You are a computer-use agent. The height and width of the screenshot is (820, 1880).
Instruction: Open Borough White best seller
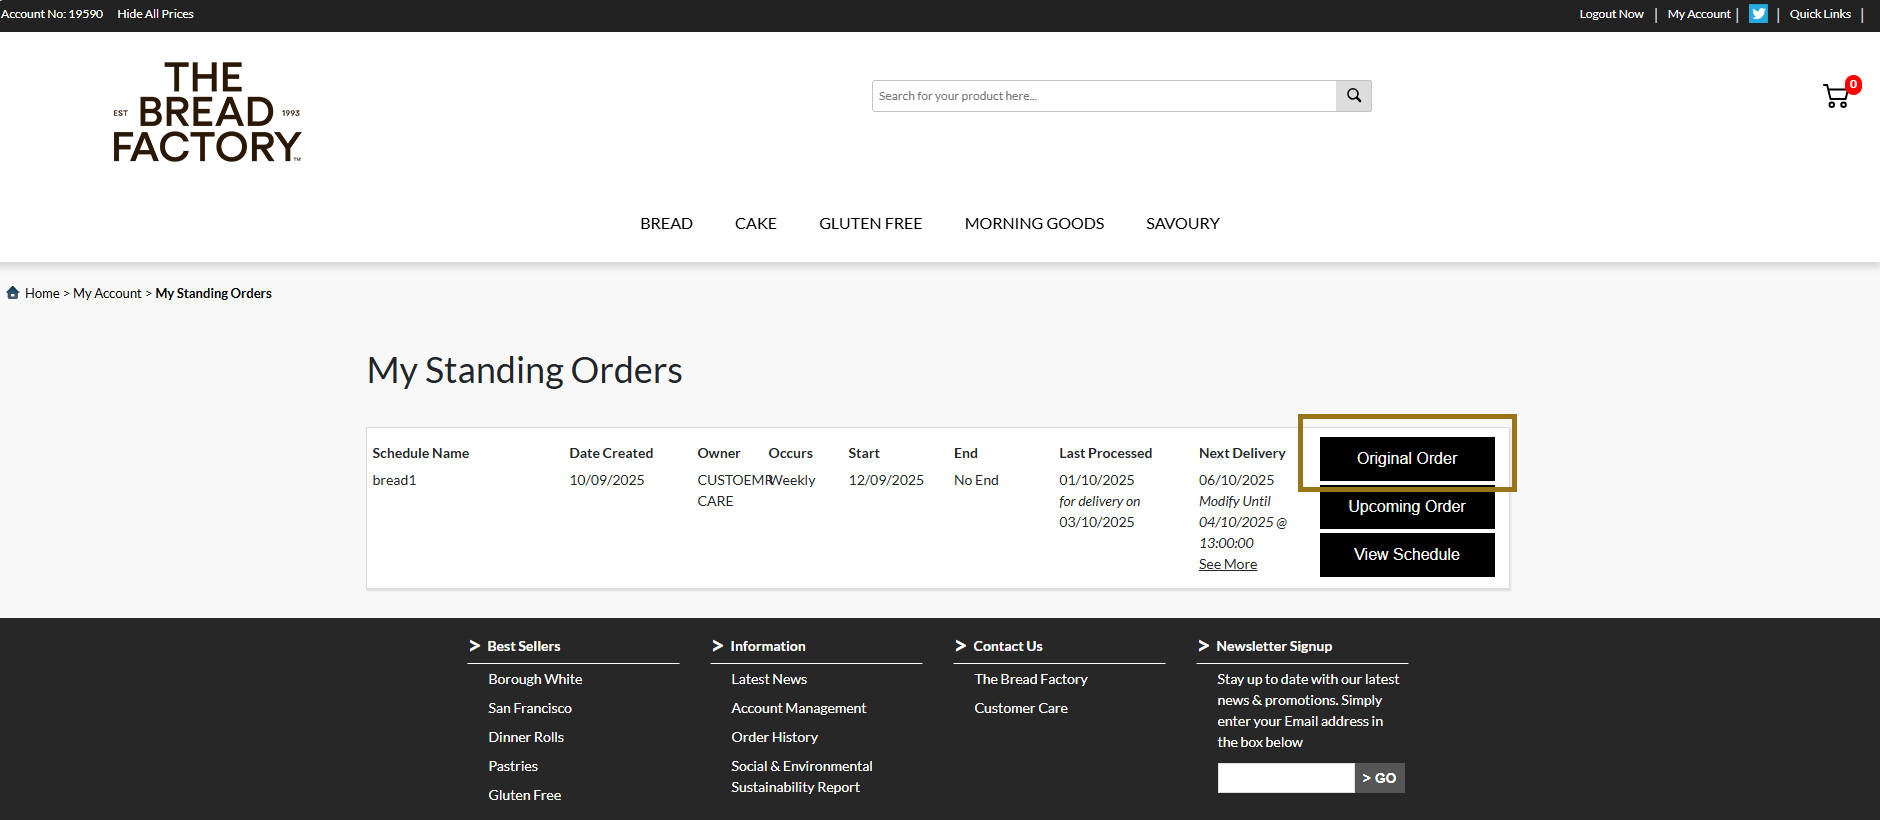(535, 679)
